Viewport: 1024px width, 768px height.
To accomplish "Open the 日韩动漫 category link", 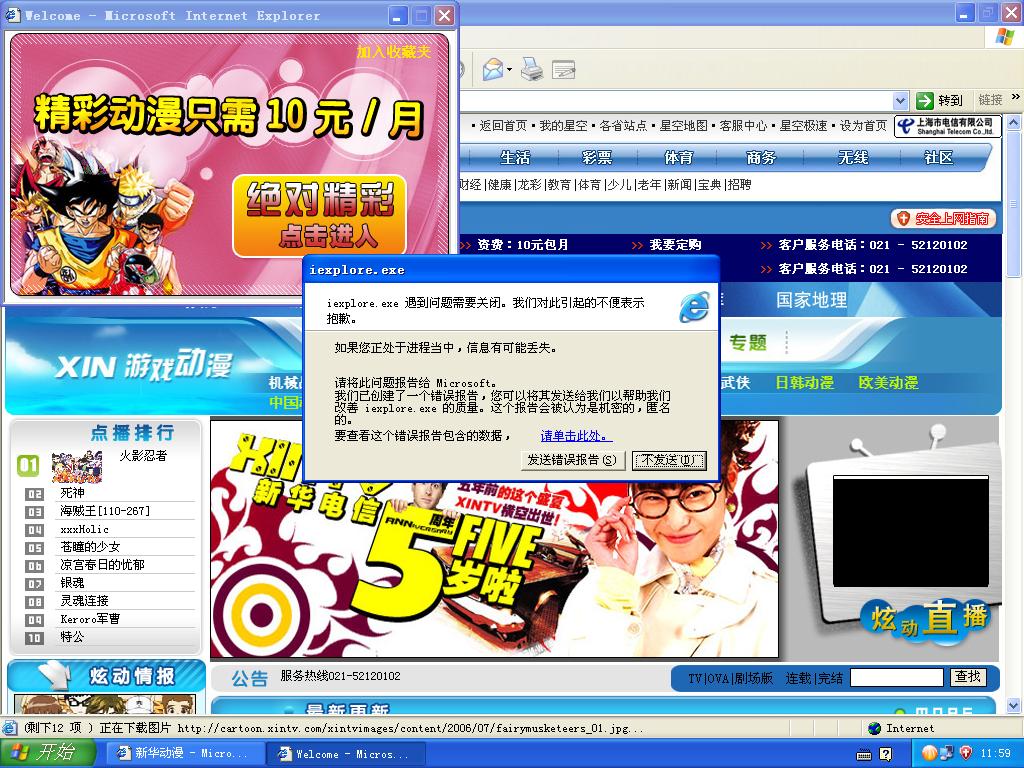I will (805, 383).
